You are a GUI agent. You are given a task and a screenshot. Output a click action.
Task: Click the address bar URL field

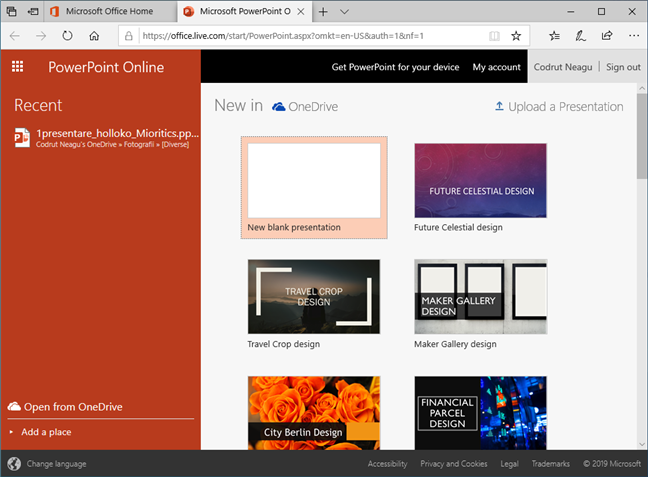(x=300, y=35)
